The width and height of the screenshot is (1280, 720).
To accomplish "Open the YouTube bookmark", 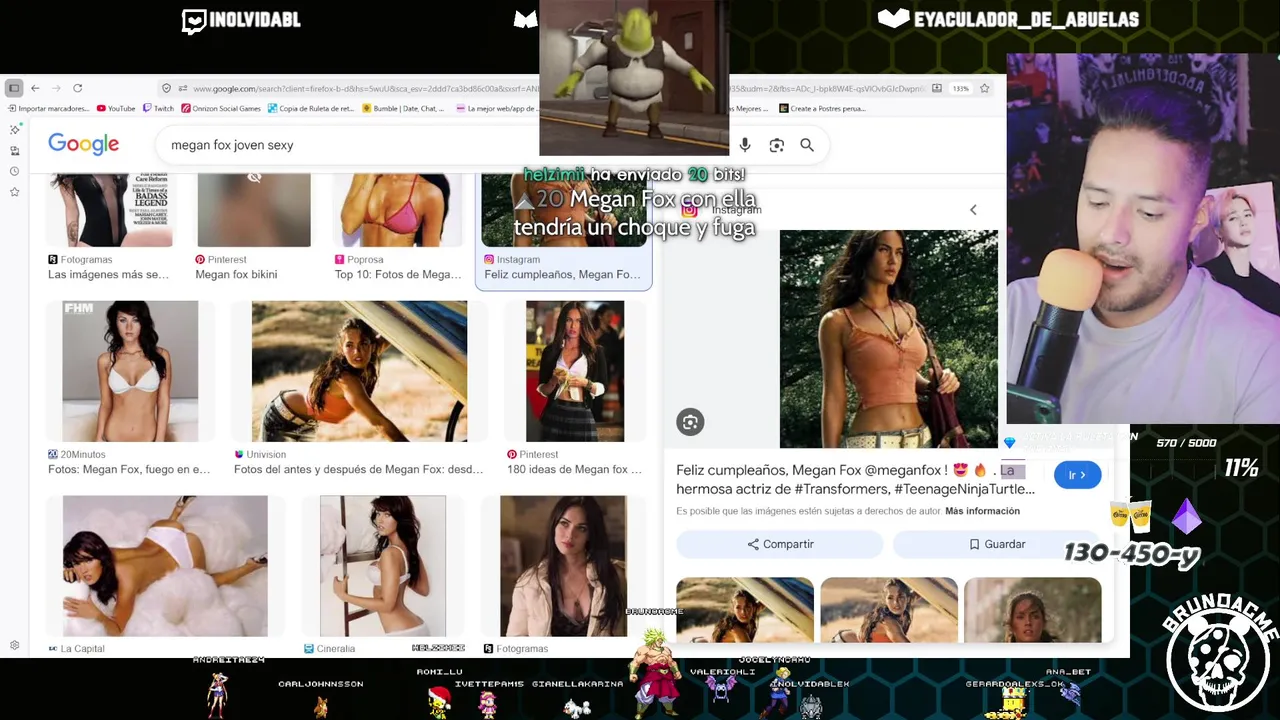I will [116, 108].
